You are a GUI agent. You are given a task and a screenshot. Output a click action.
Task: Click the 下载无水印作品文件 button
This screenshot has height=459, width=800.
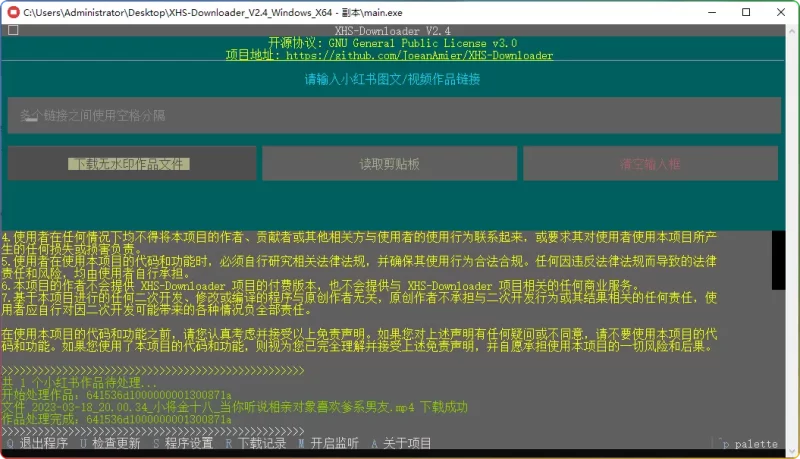(132, 163)
